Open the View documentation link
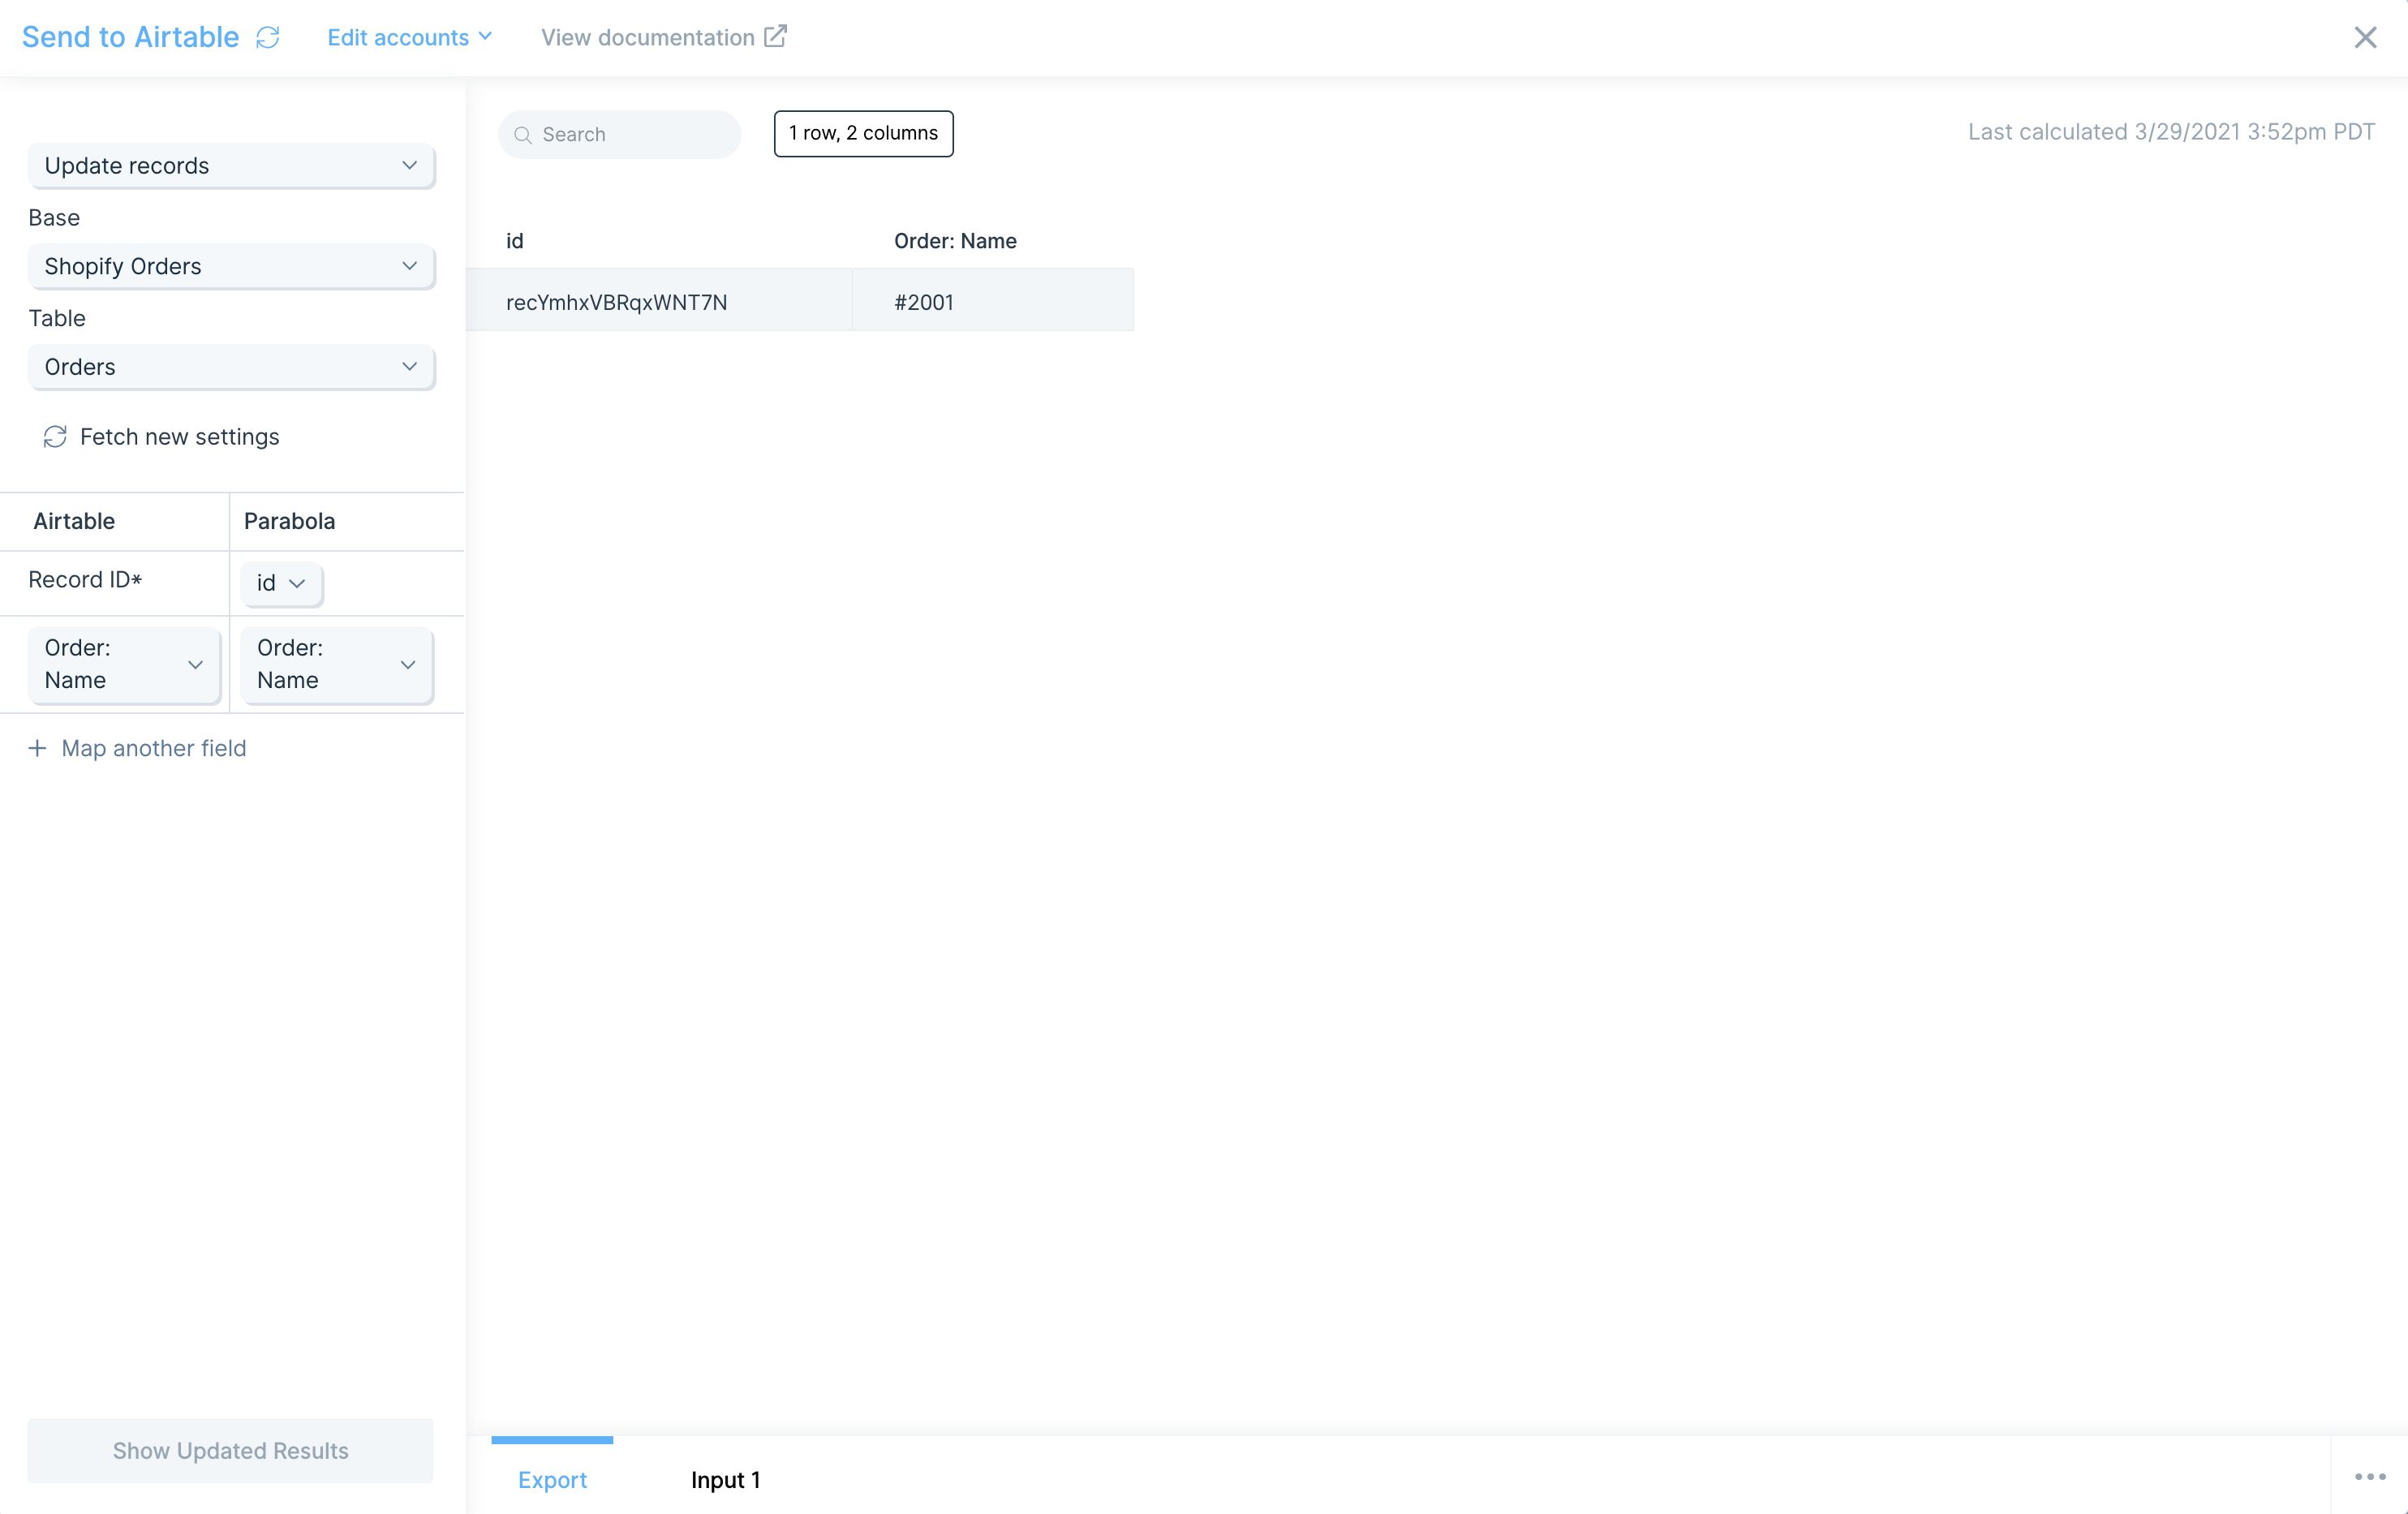 648,37
